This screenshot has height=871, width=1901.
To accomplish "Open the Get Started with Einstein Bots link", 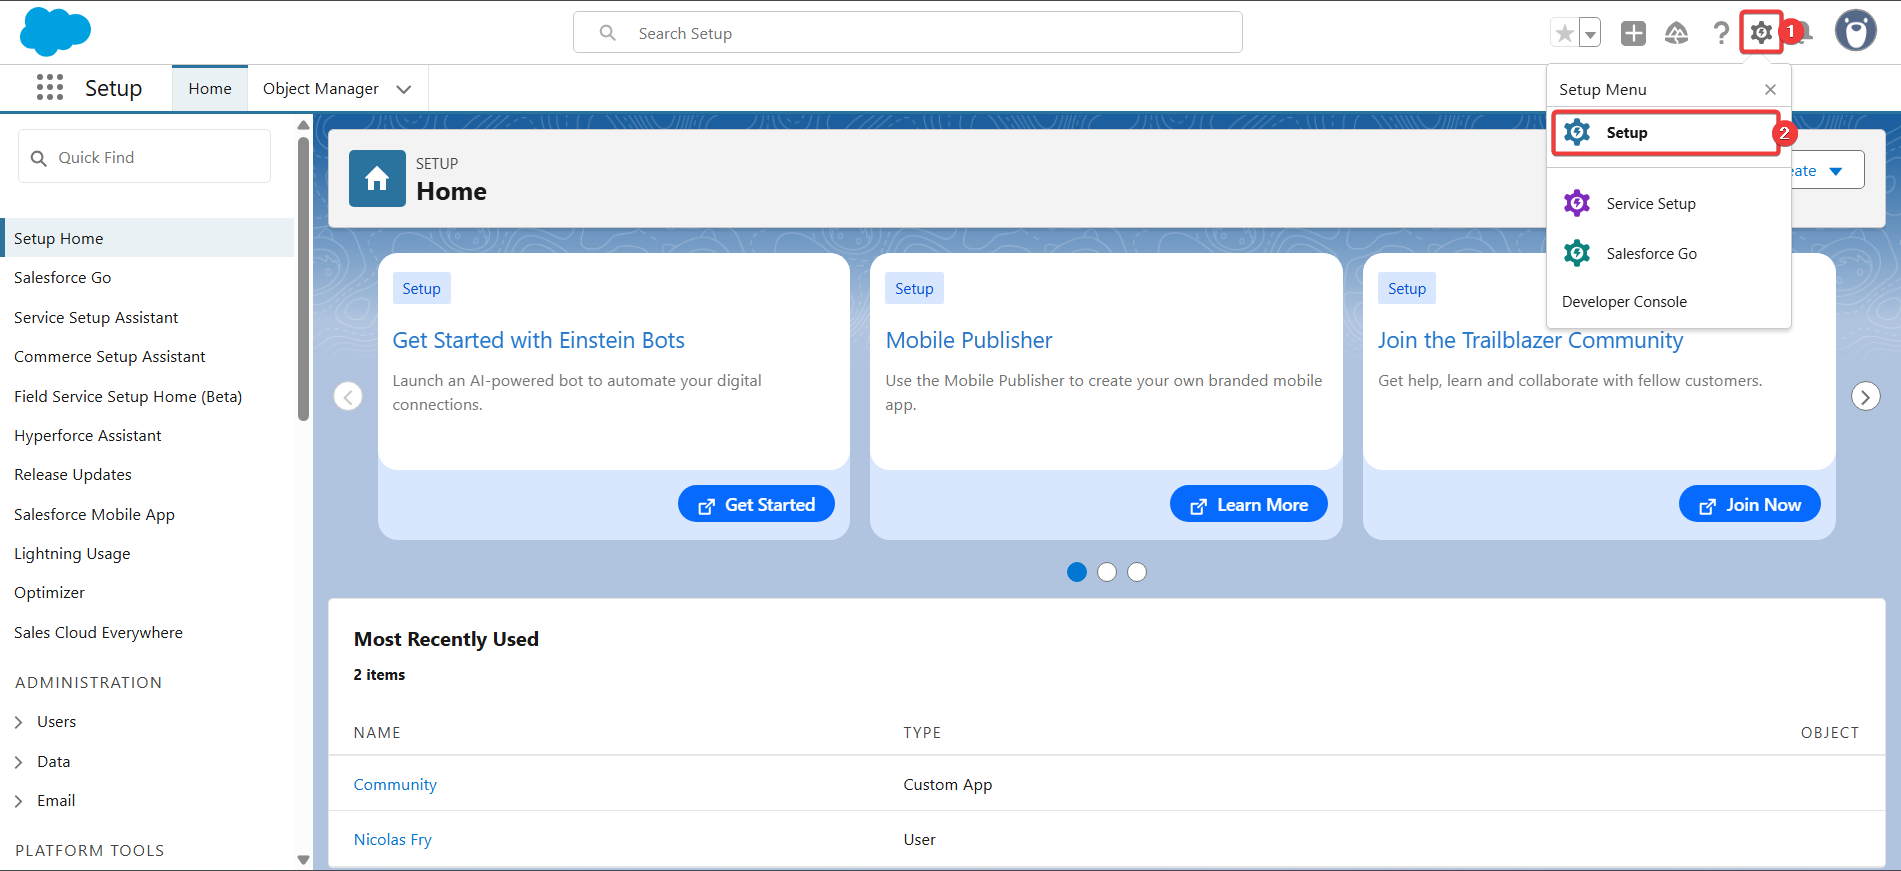I will tap(538, 340).
